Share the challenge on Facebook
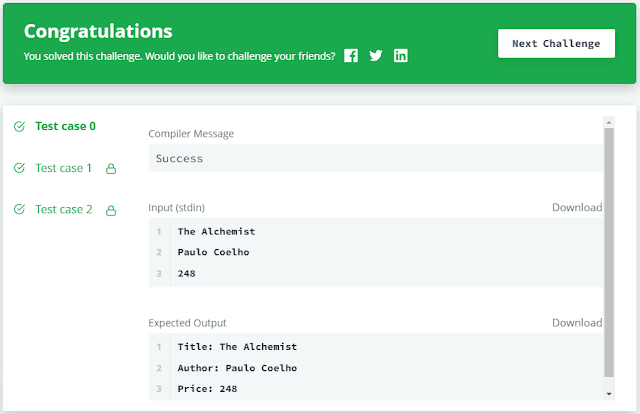Viewport: 640px width, 414px height. (x=351, y=56)
